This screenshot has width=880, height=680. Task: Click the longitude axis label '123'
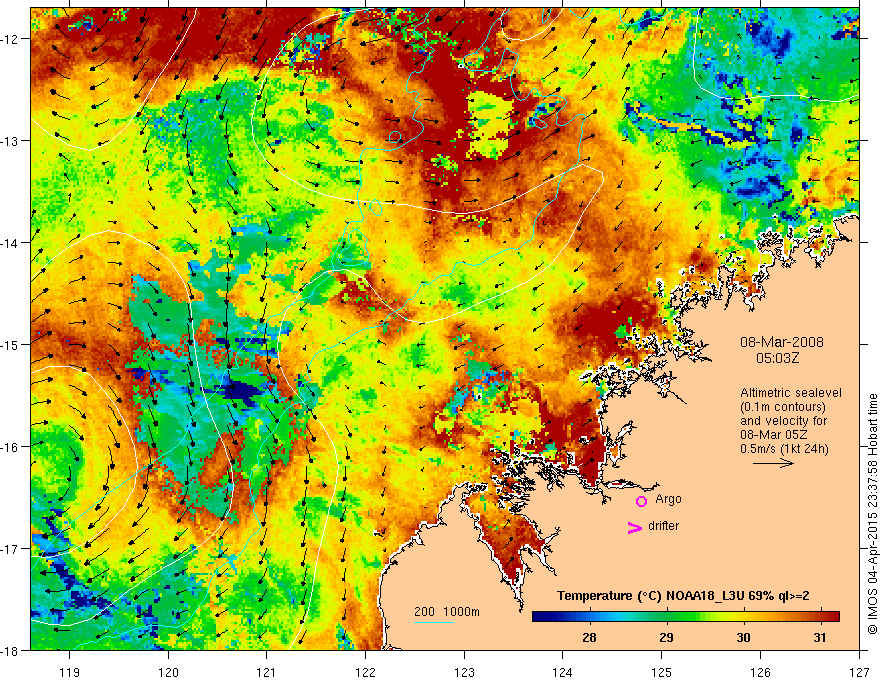(465, 672)
